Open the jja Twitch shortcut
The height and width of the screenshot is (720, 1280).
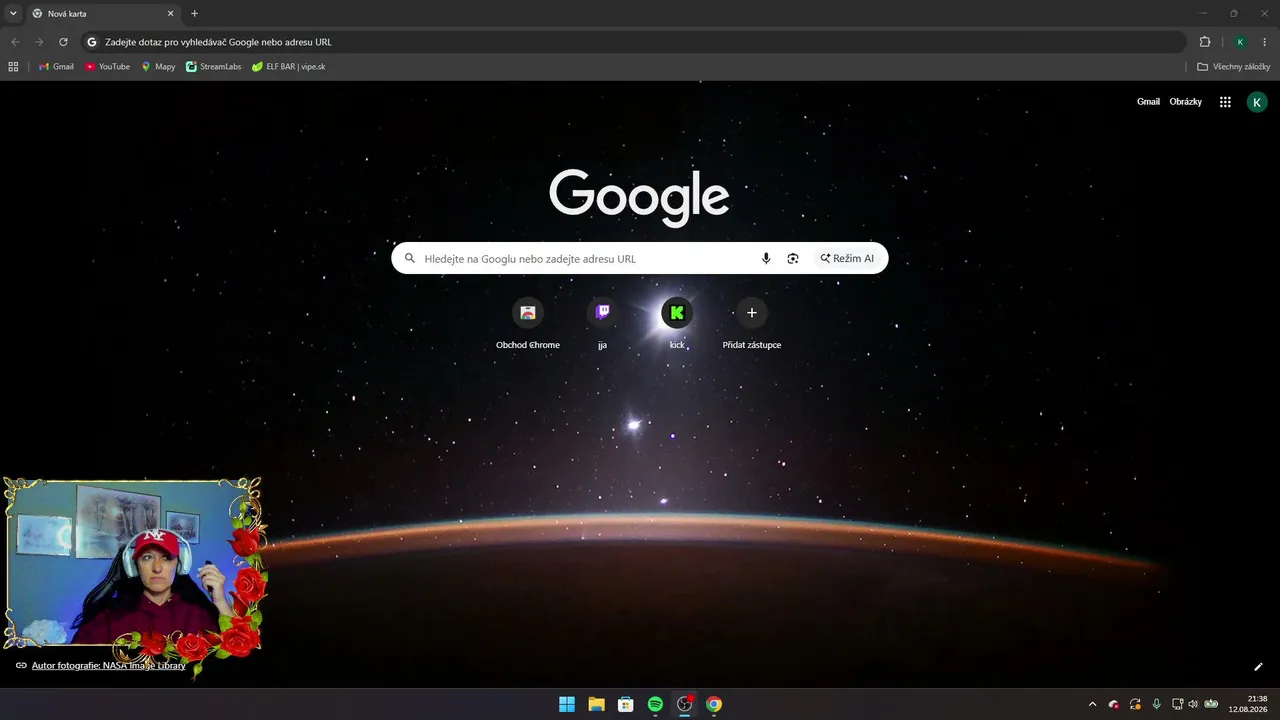click(x=602, y=323)
